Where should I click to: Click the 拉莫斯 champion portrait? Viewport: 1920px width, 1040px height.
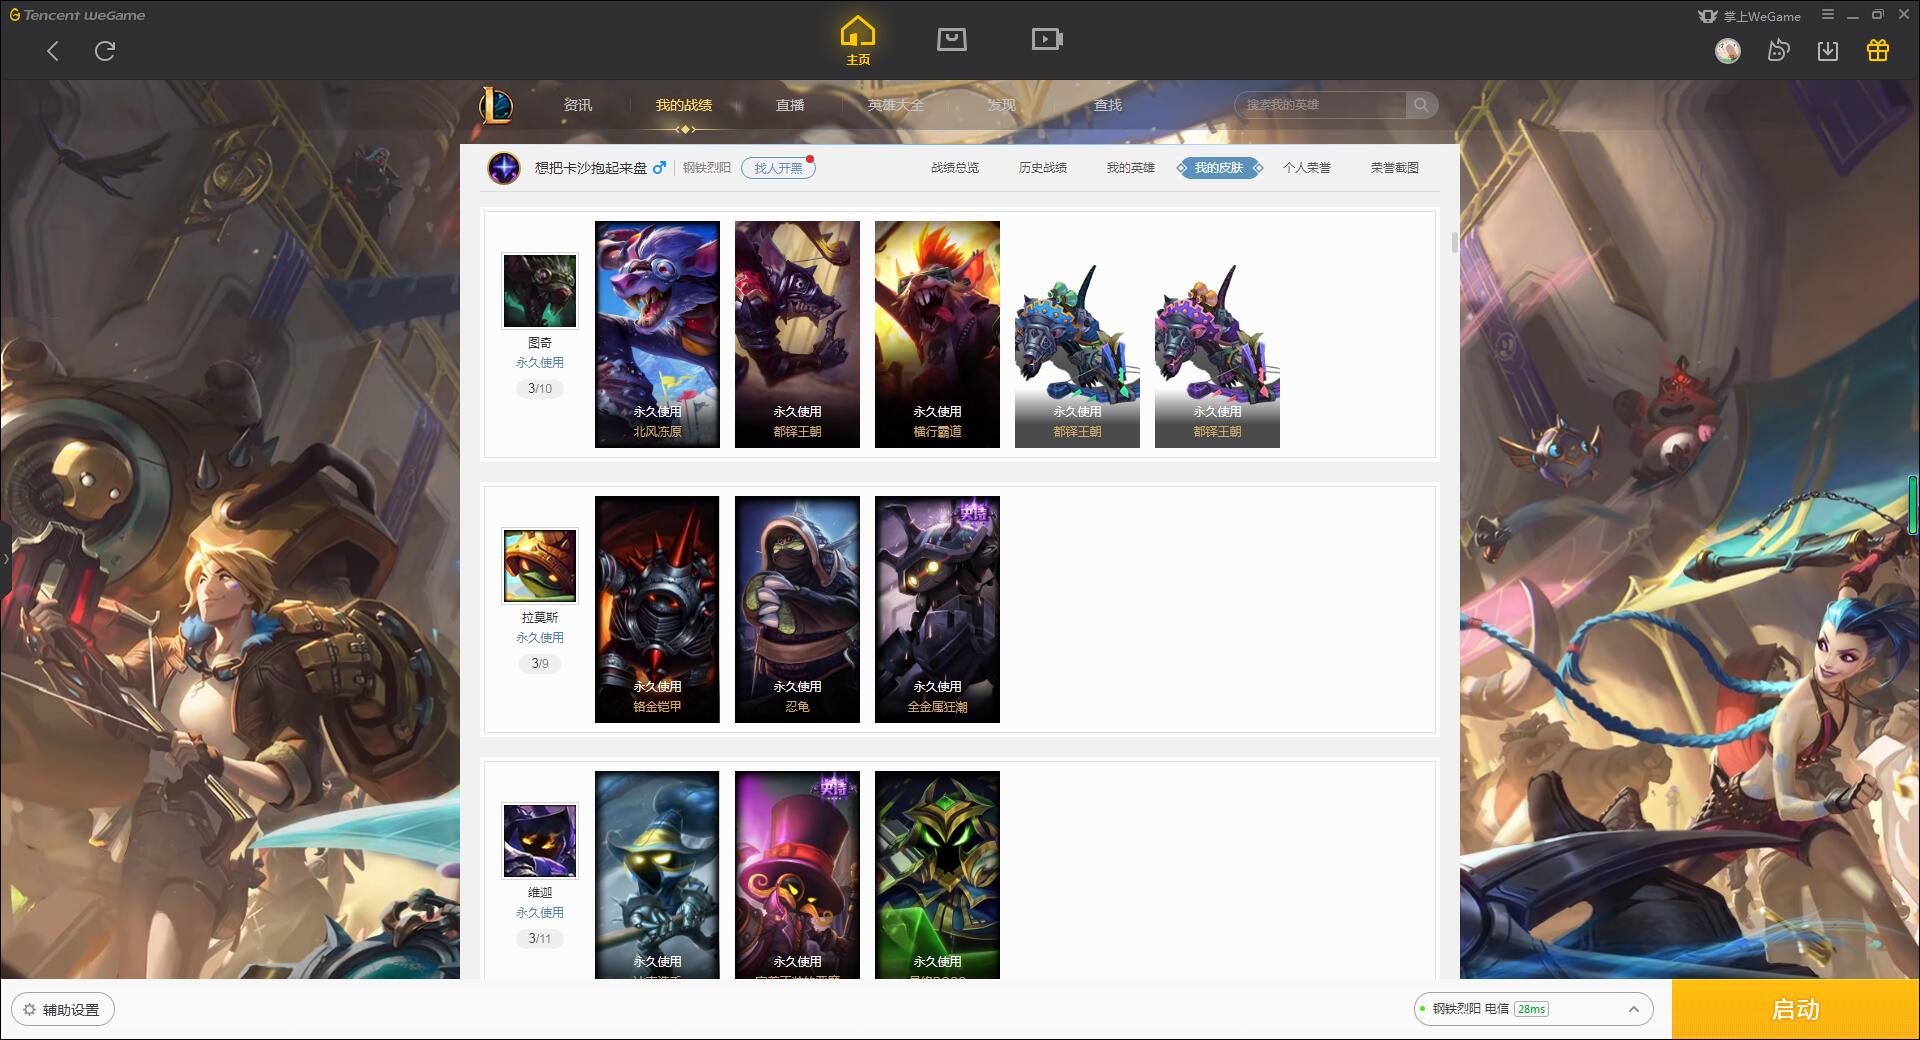540,565
